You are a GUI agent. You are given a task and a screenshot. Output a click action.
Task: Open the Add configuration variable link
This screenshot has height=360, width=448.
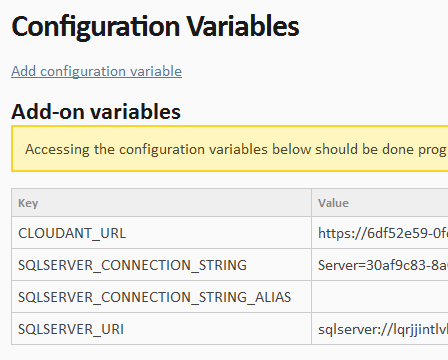[96, 71]
